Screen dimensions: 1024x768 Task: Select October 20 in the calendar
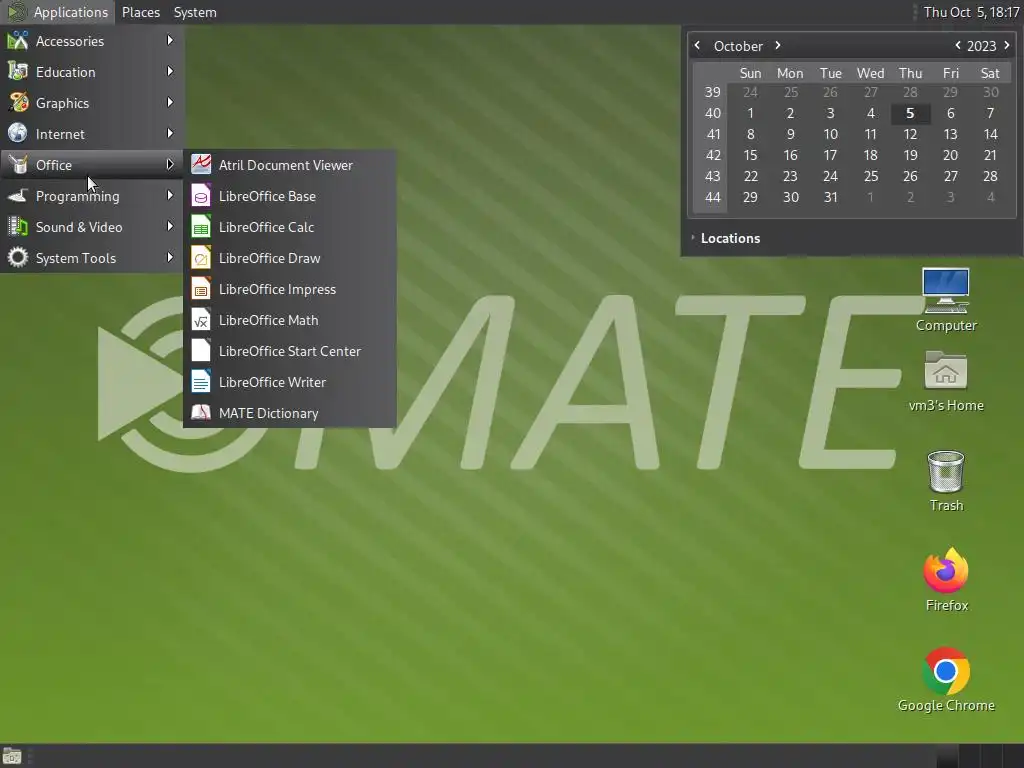[950, 155]
